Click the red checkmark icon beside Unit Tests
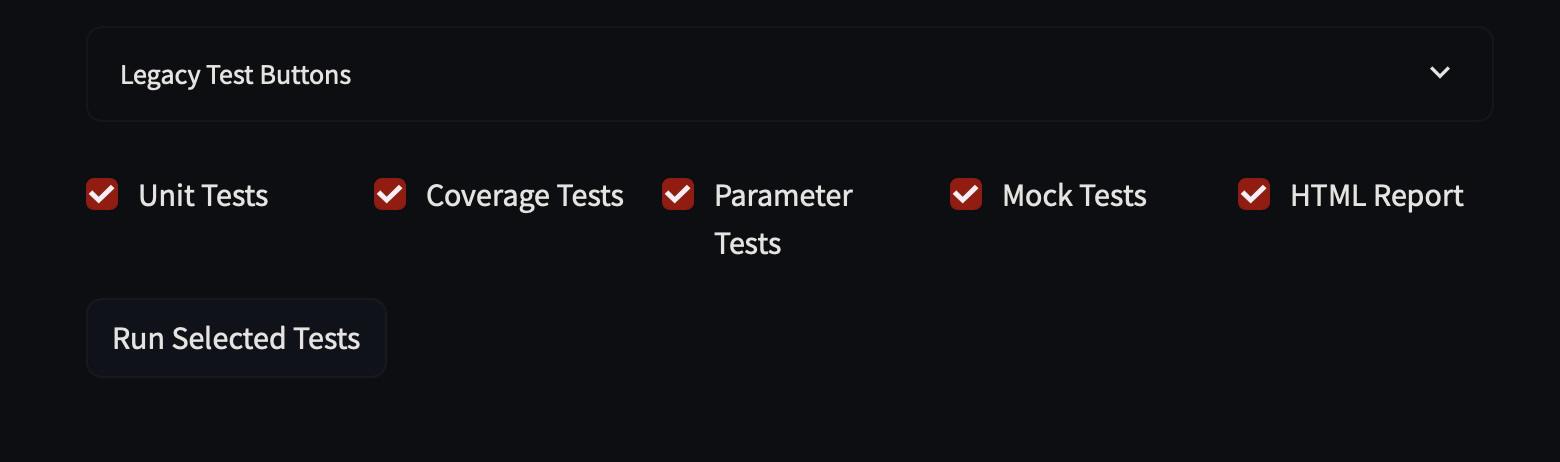Screen dimensions: 1560x462 tap(102, 194)
